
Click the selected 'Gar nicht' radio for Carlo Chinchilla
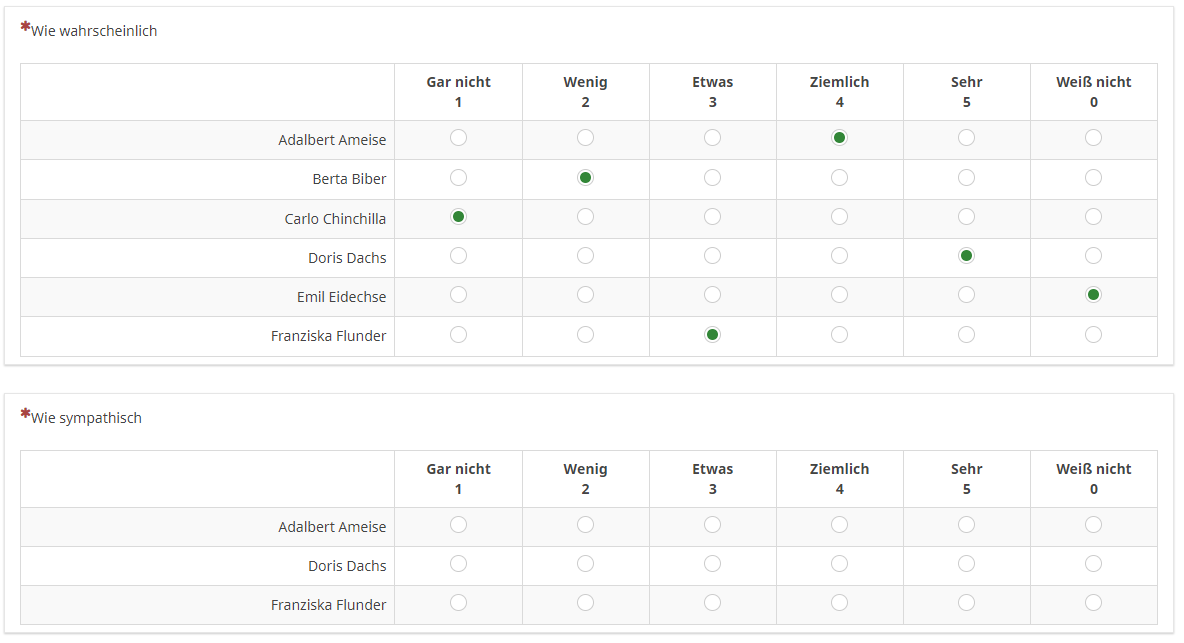pyautogui.click(x=458, y=217)
